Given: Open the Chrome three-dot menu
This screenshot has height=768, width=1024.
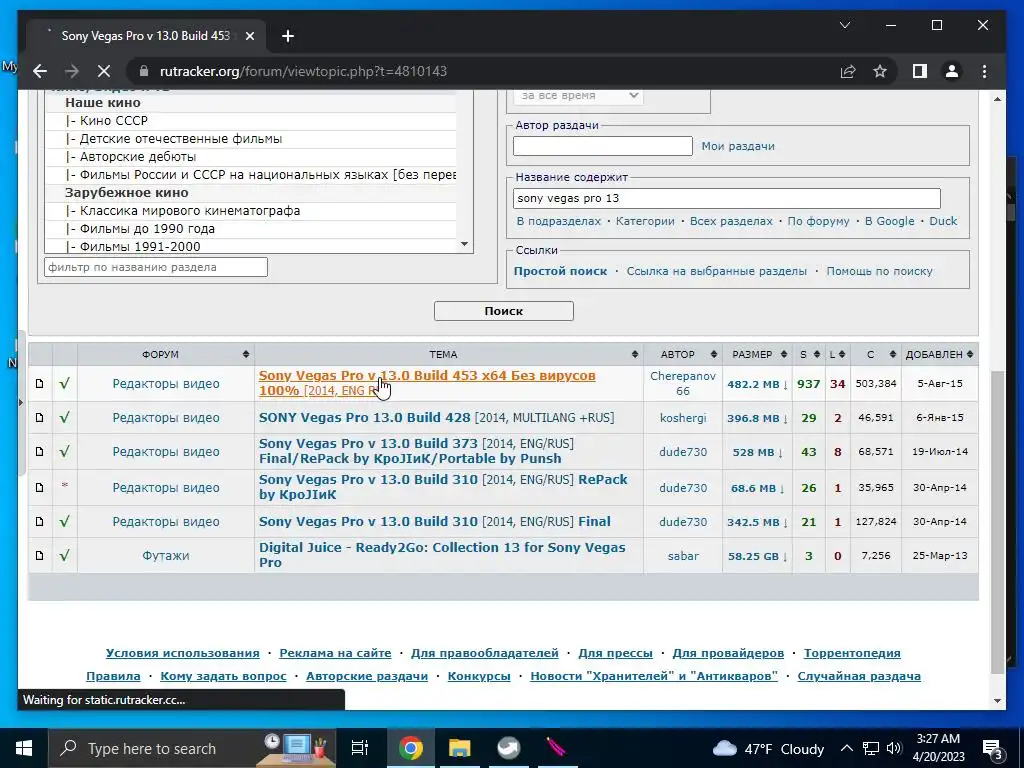Looking at the screenshot, I should 984,71.
